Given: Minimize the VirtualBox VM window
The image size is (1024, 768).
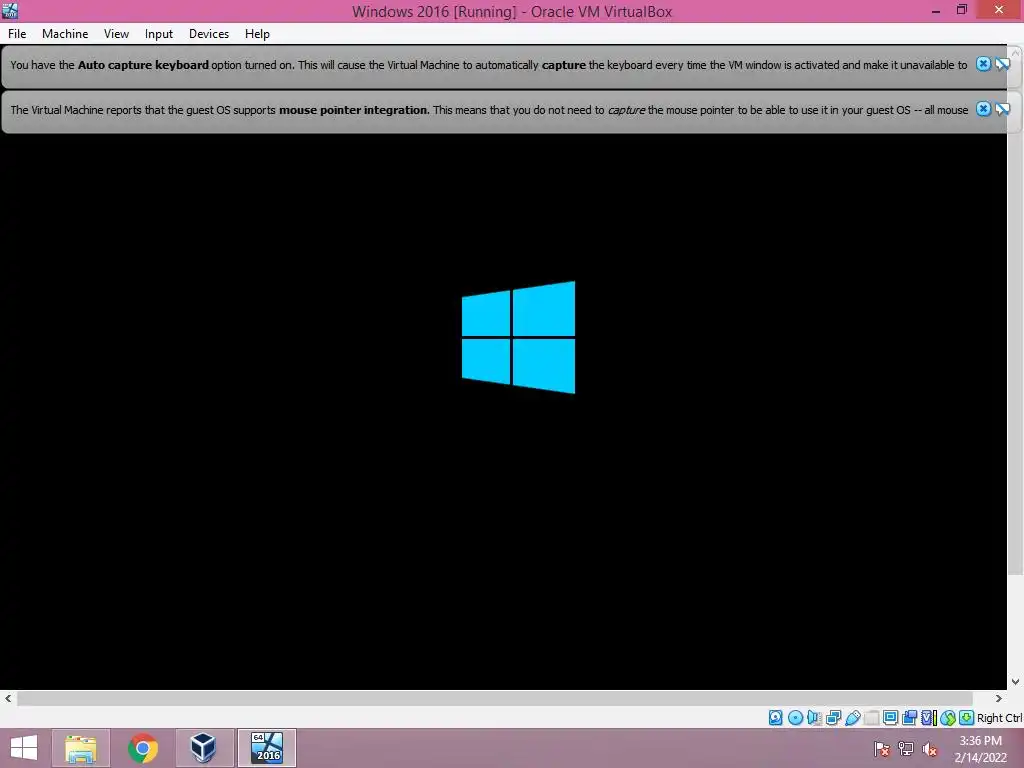Looking at the screenshot, I should click(x=936, y=10).
